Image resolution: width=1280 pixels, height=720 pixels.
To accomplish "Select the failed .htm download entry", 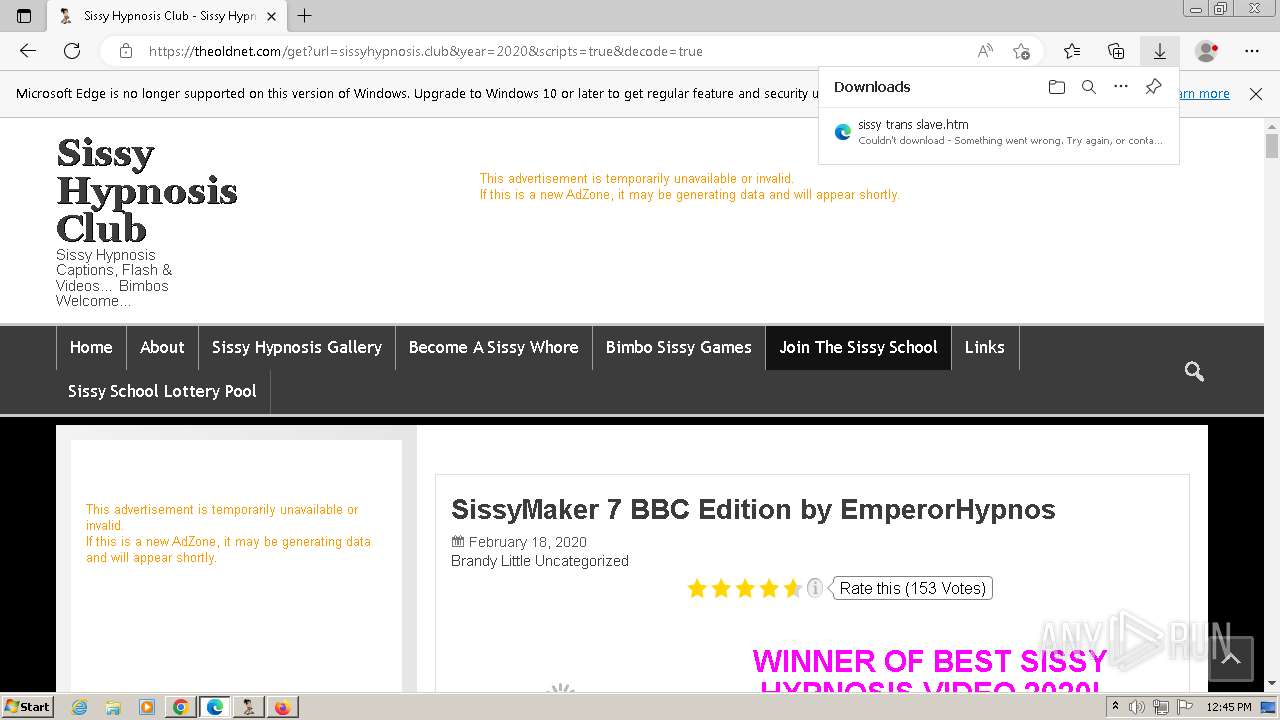I will click(999, 132).
